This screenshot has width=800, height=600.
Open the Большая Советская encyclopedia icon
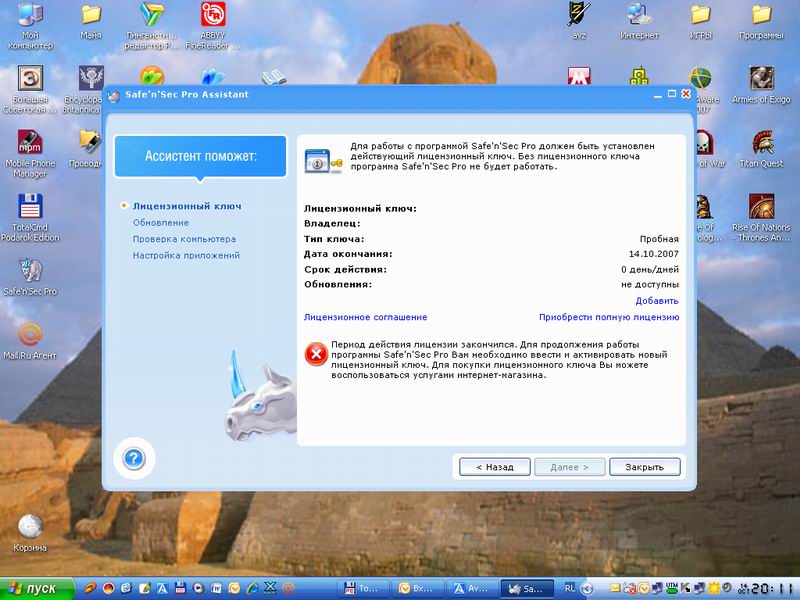coord(31,89)
